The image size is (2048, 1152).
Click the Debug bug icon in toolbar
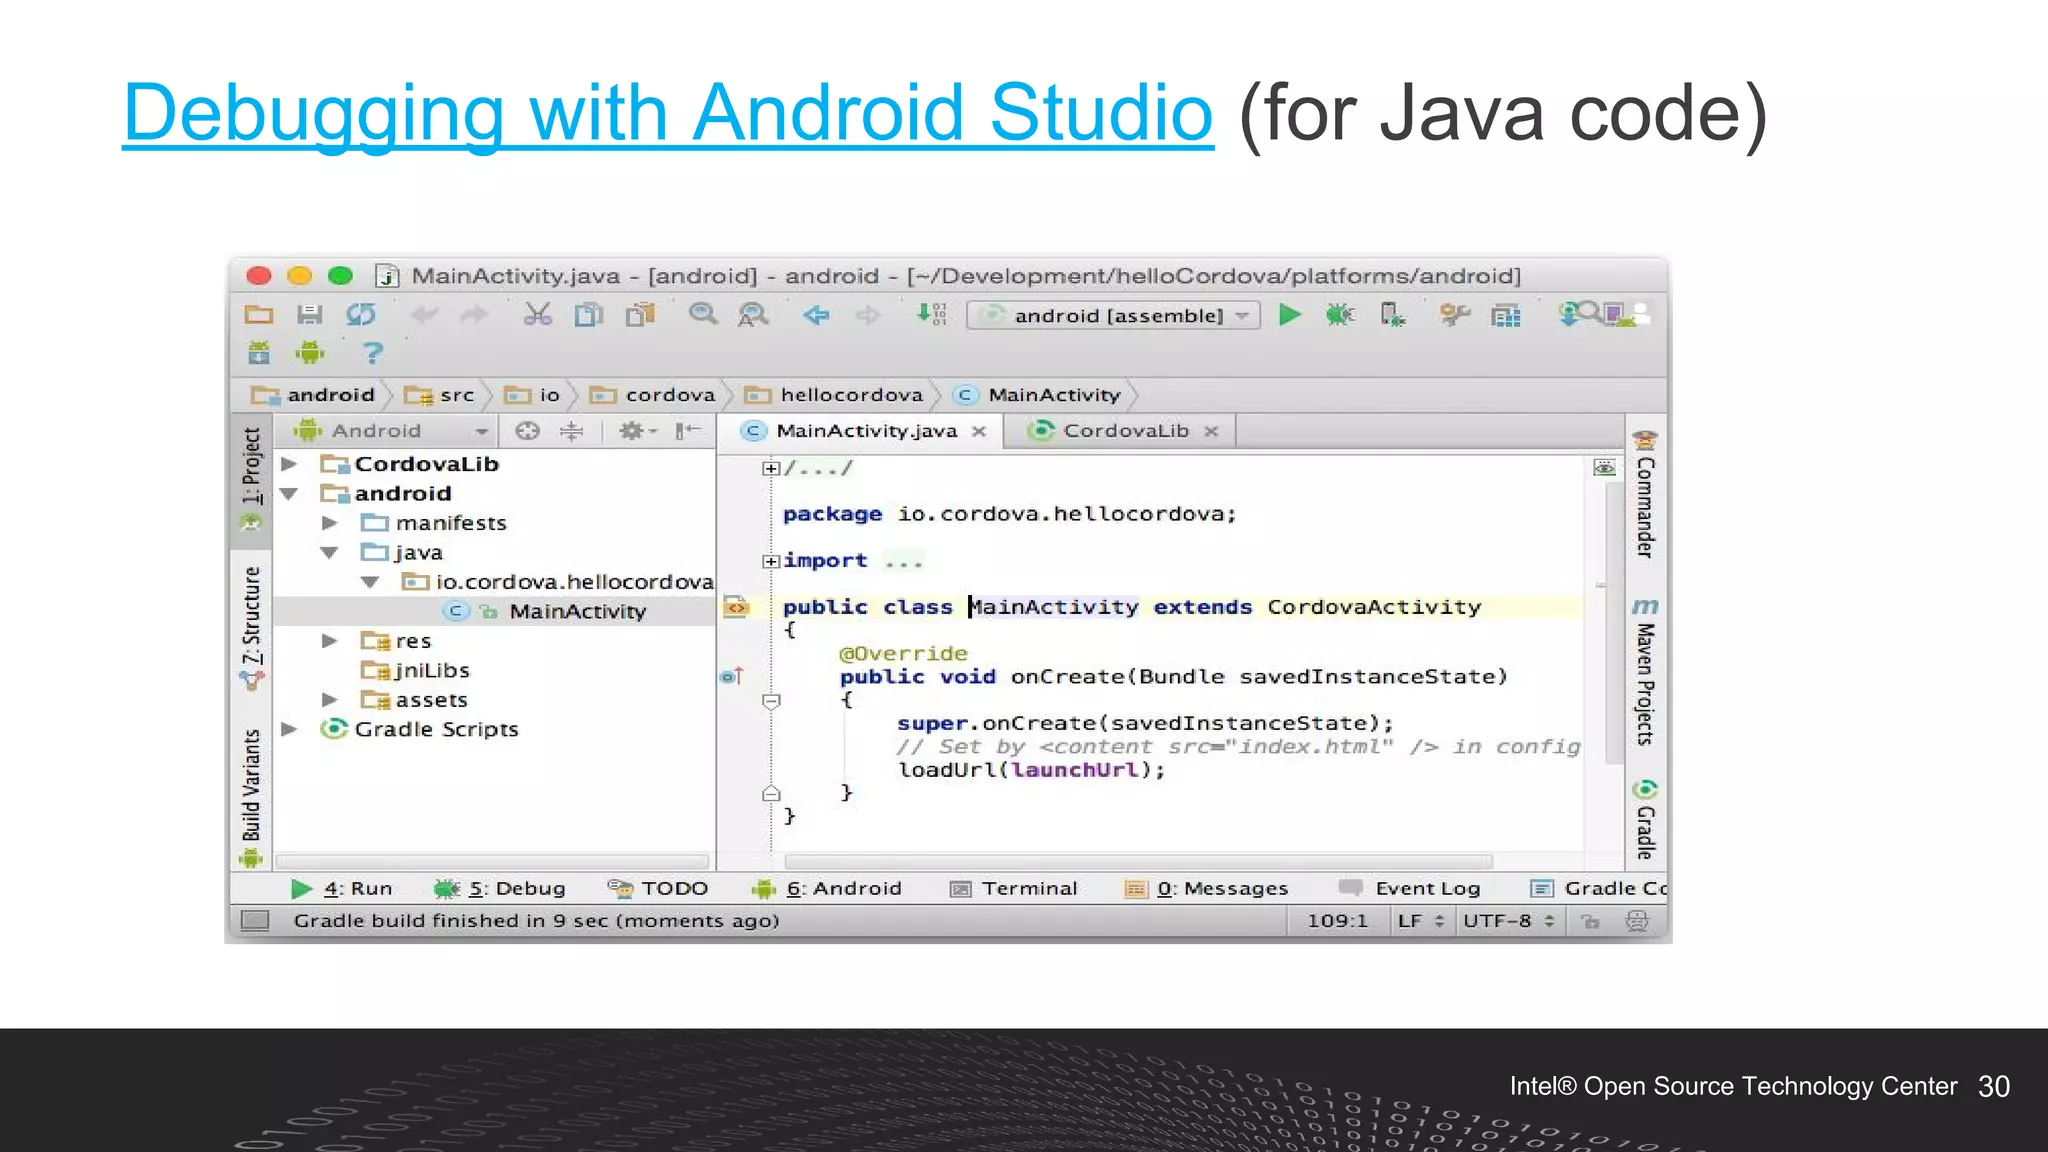click(1340, 315)
